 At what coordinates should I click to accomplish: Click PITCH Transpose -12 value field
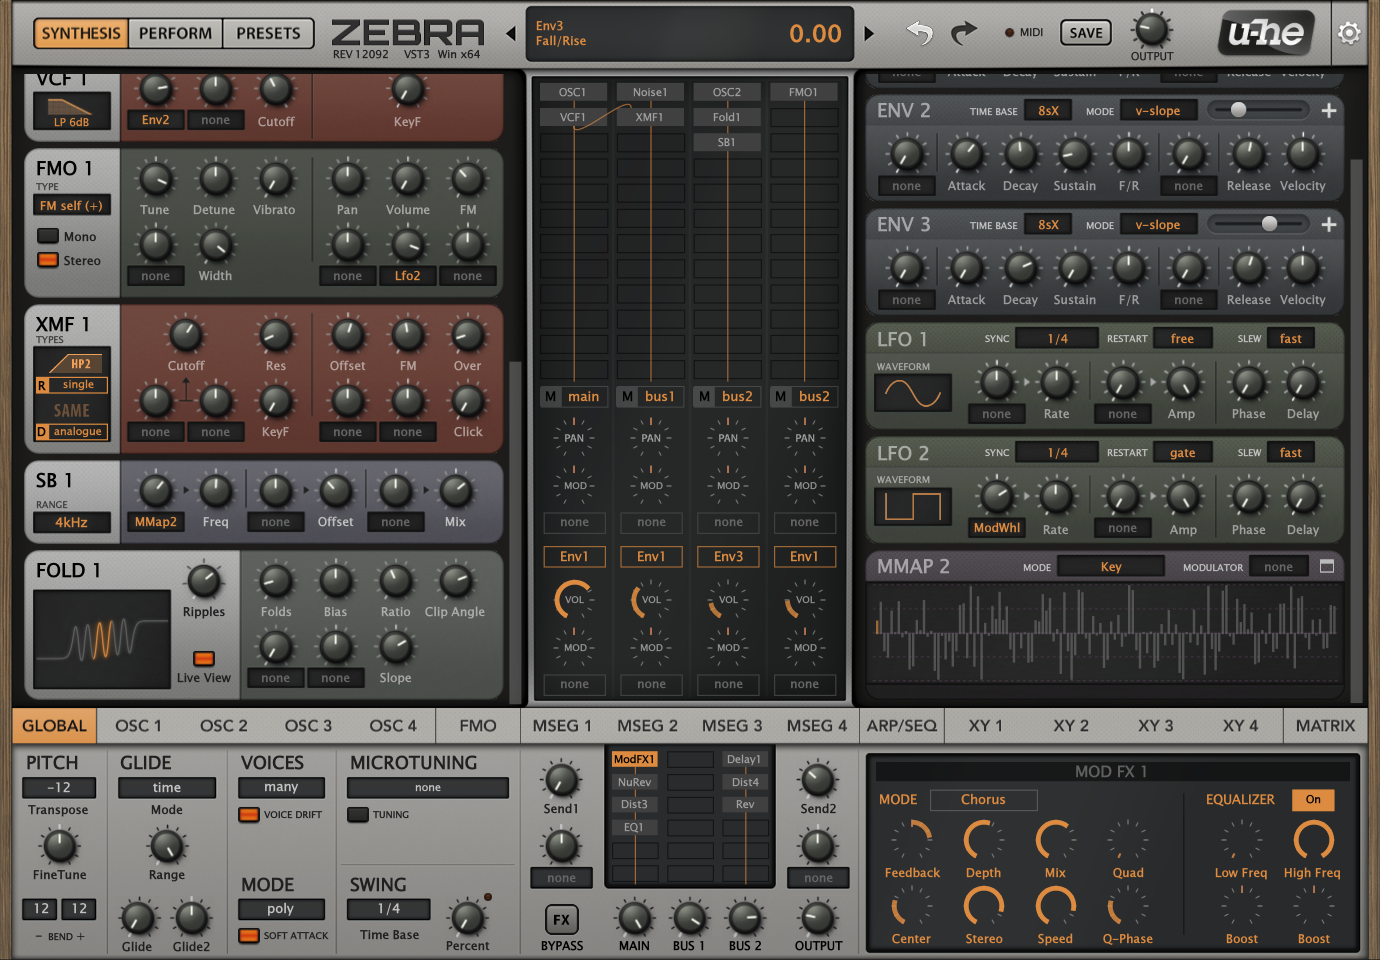pos(60,788)
